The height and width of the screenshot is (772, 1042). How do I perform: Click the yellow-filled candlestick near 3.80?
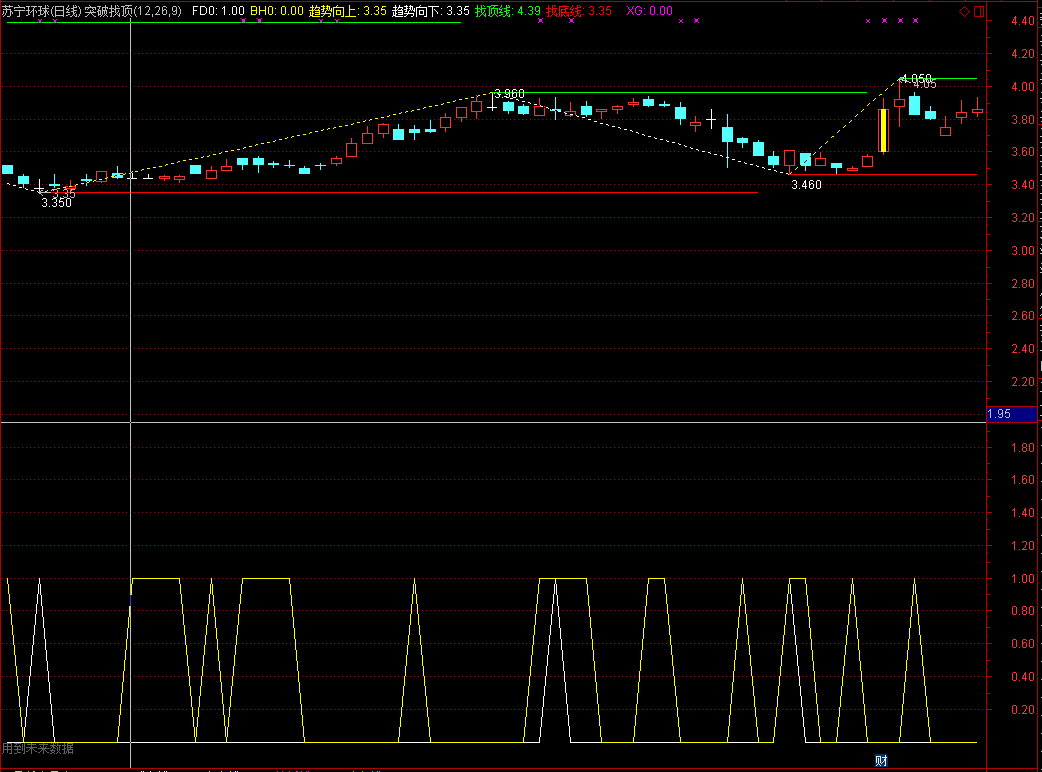click(x=883, y=130)
